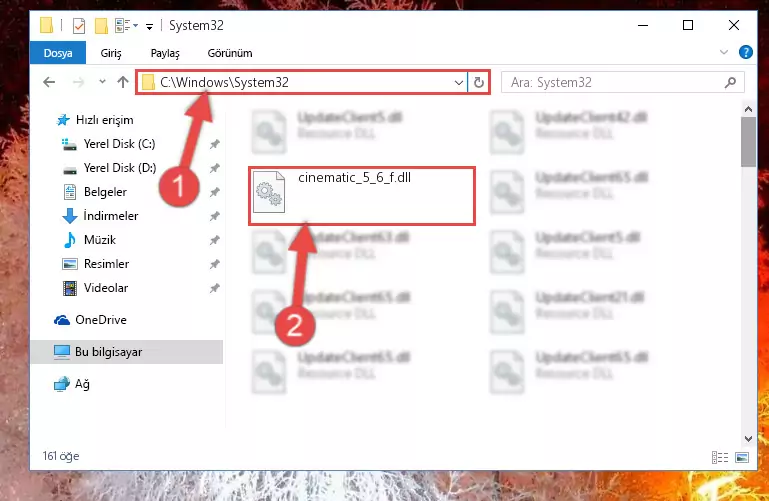The height and width of the screenshot is (501, 769).
Task: Open the Videolar folder
Action: [106, 288]
